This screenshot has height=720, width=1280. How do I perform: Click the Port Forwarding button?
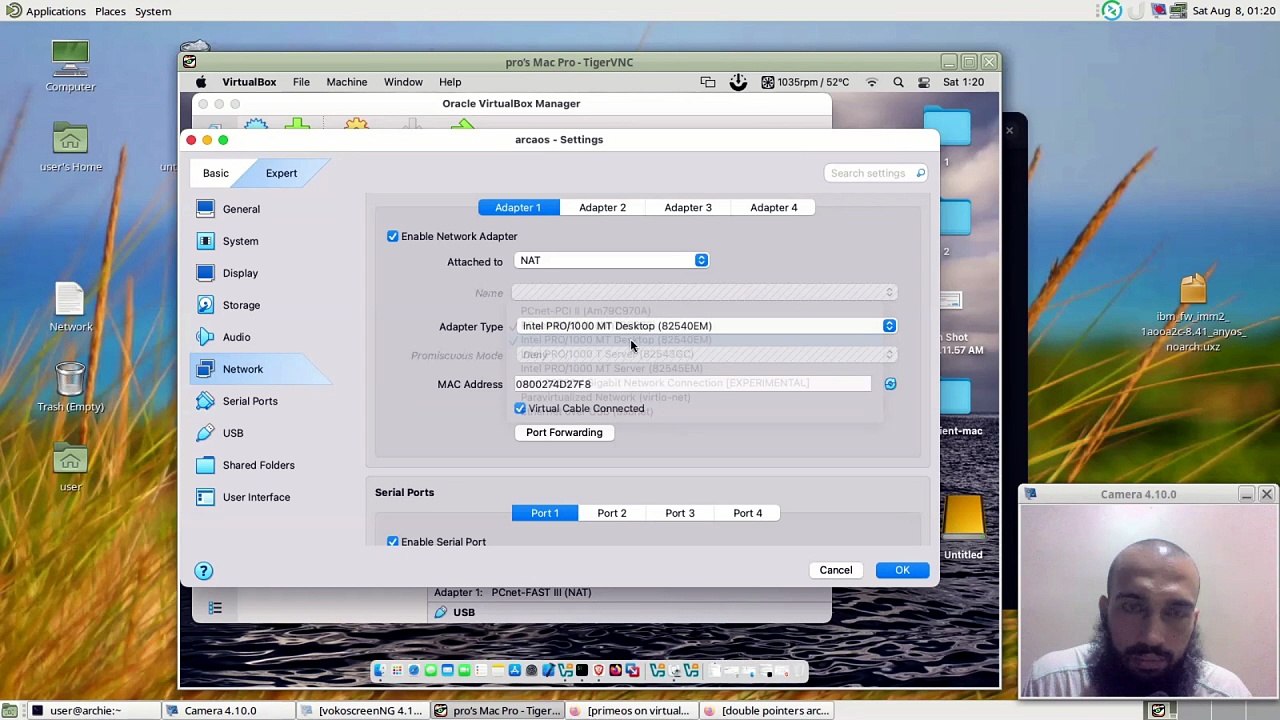(x=564, y=432)
